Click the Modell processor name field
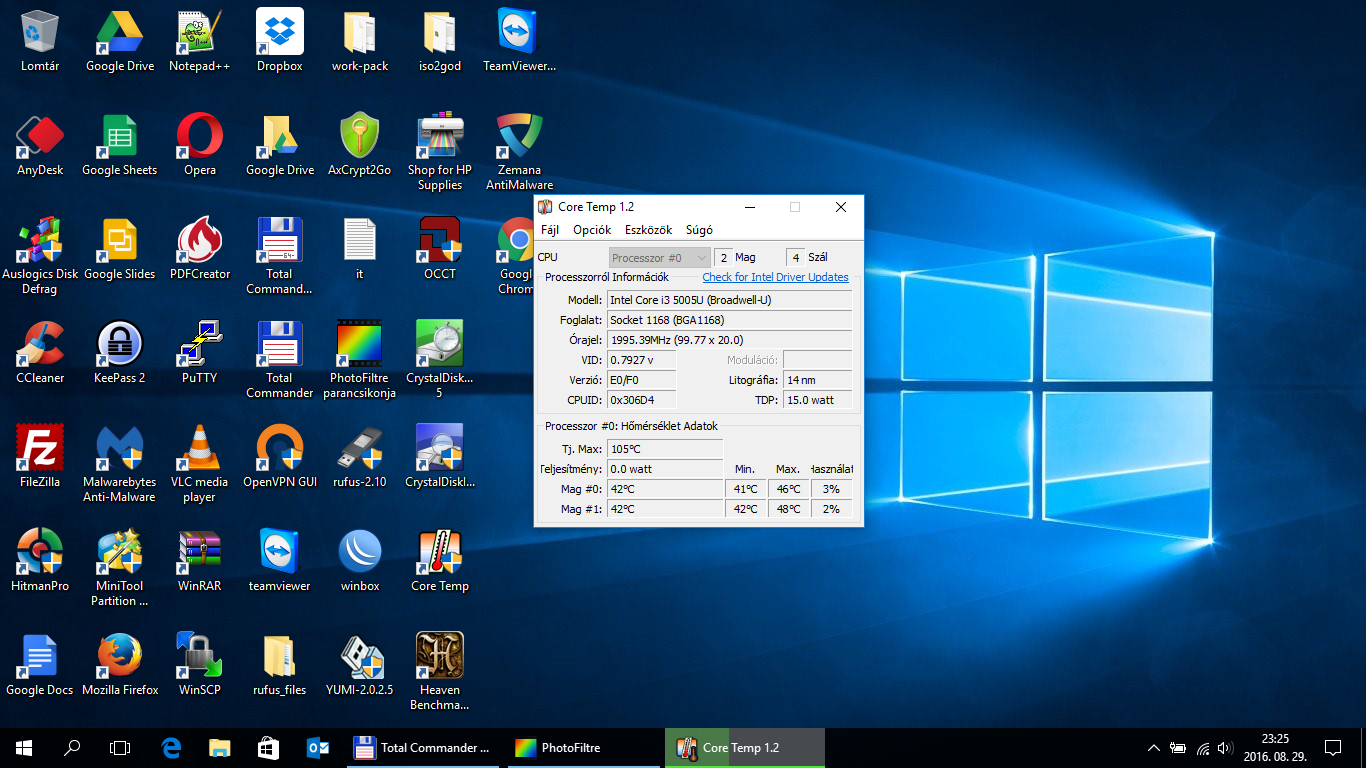The width and height of the screenshot is (1366, 768). click(x=729, y=300)
